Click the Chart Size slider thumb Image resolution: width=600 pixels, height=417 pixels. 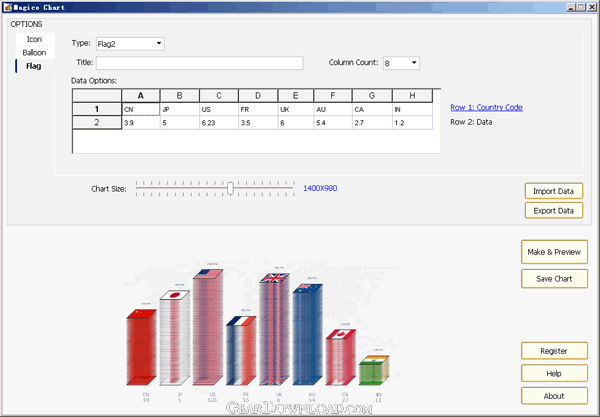(x=230, y=188)
